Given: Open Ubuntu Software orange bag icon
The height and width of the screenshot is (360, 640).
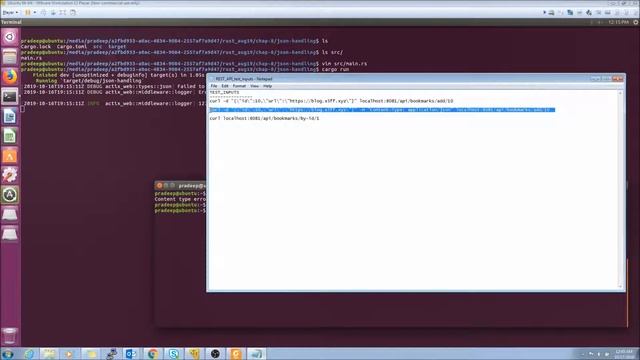Looking at the screenshot, I should 10,156.
